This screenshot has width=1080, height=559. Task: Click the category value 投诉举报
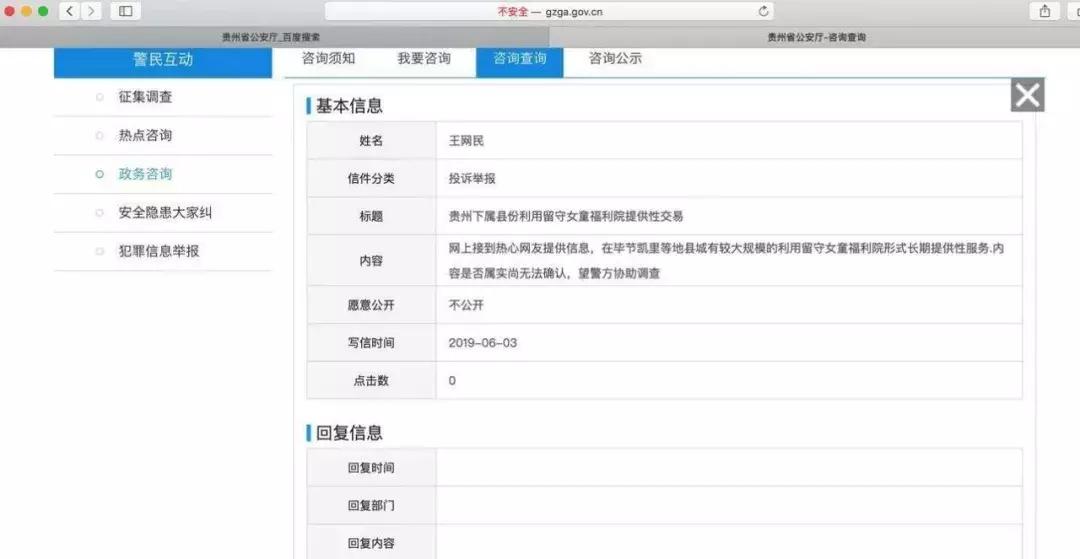coord(472,178)
